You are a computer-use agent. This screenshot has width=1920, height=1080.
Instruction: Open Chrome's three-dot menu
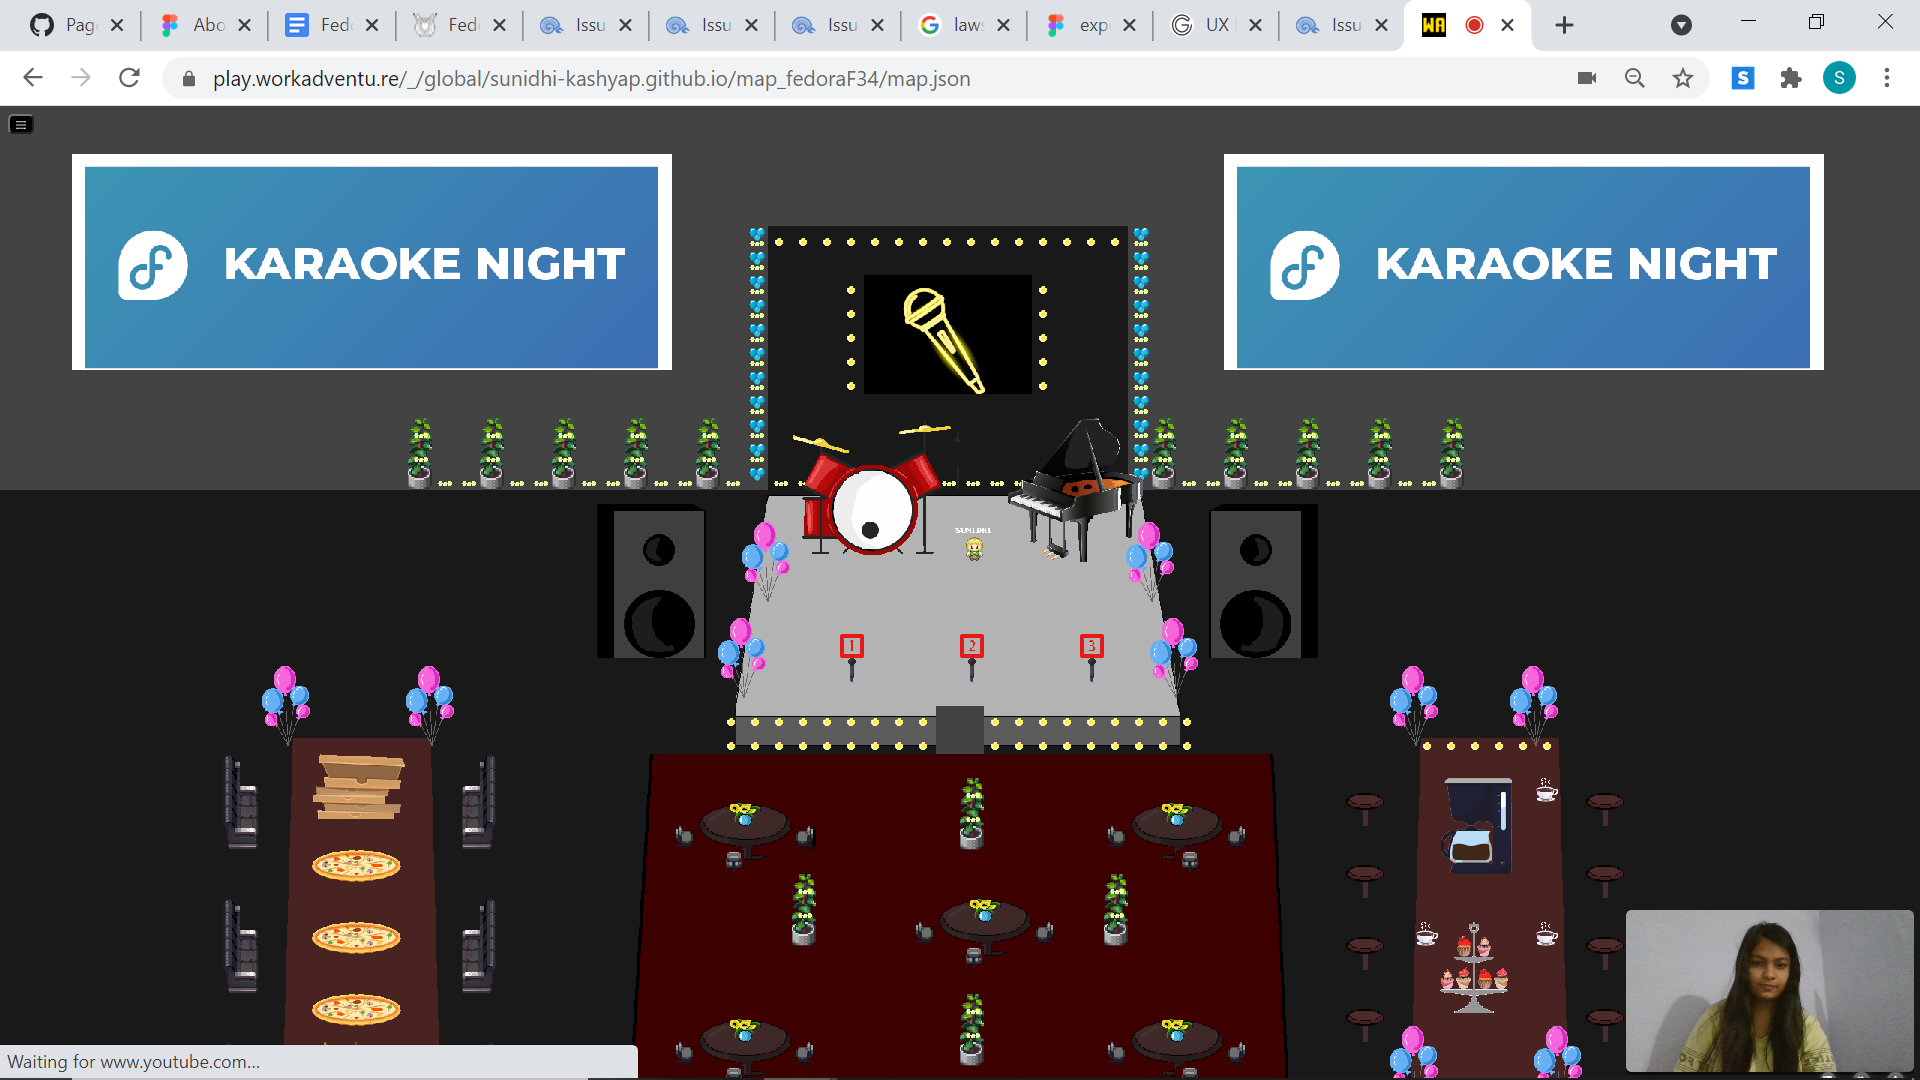tap(1887, 78)
